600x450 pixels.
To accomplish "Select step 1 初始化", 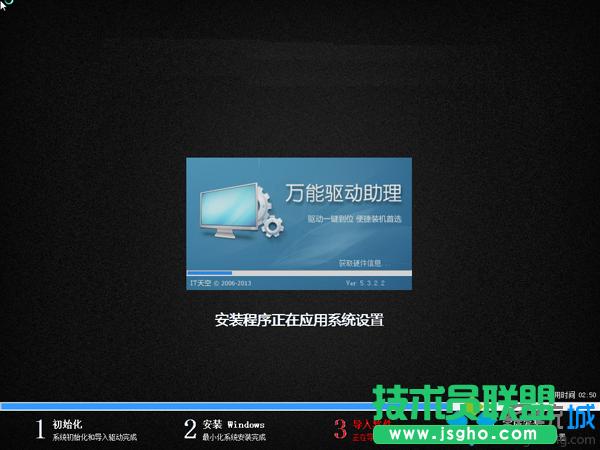I will pos(68,424).
